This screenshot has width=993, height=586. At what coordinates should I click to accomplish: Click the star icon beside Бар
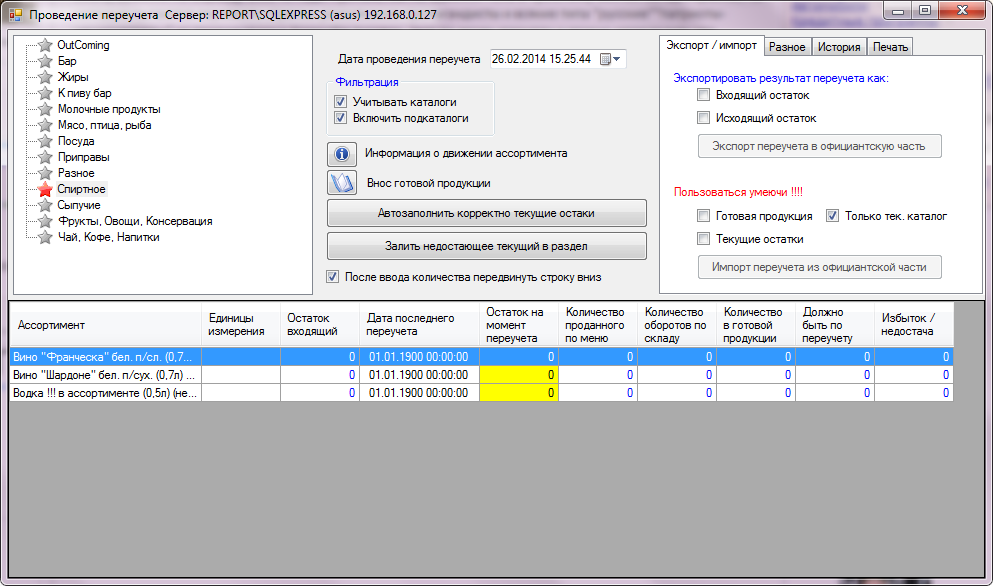45,61
